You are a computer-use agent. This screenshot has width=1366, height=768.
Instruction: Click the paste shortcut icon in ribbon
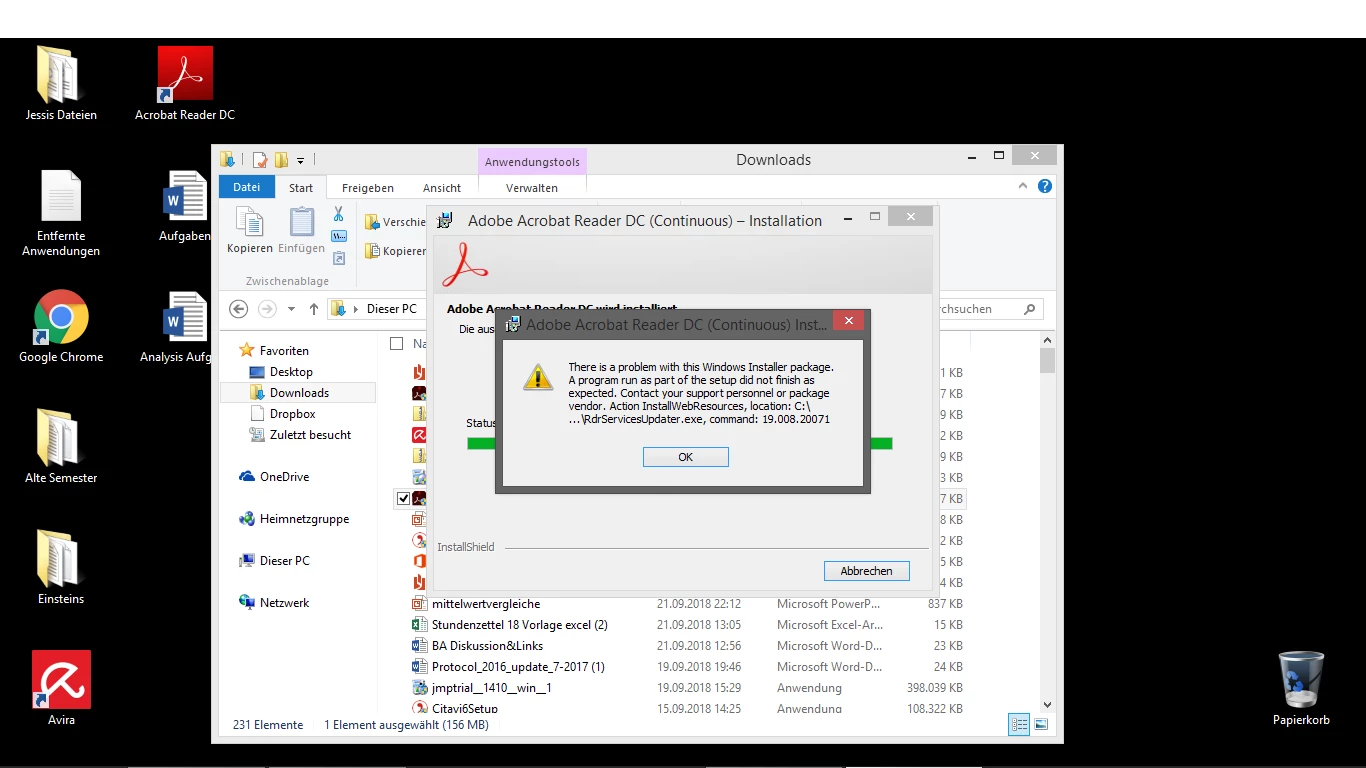pos(338,258)
